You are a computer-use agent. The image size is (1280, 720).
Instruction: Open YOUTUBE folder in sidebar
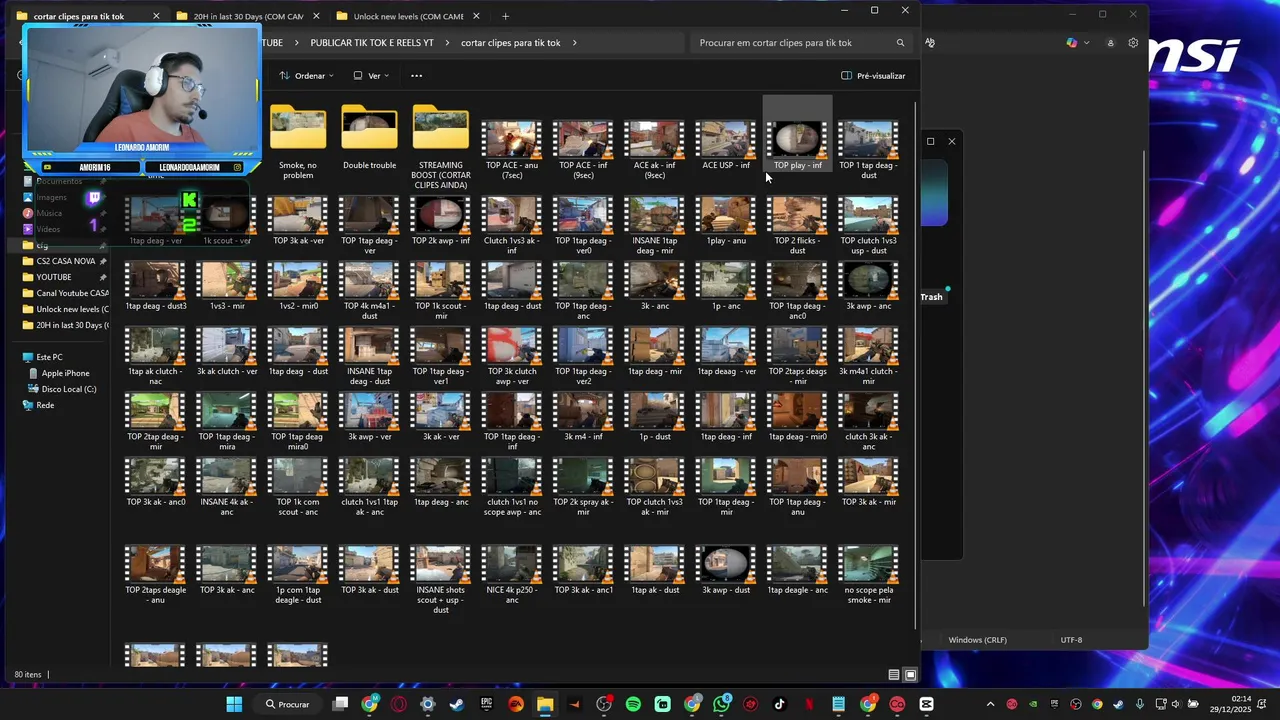click(x=54, y=277)
